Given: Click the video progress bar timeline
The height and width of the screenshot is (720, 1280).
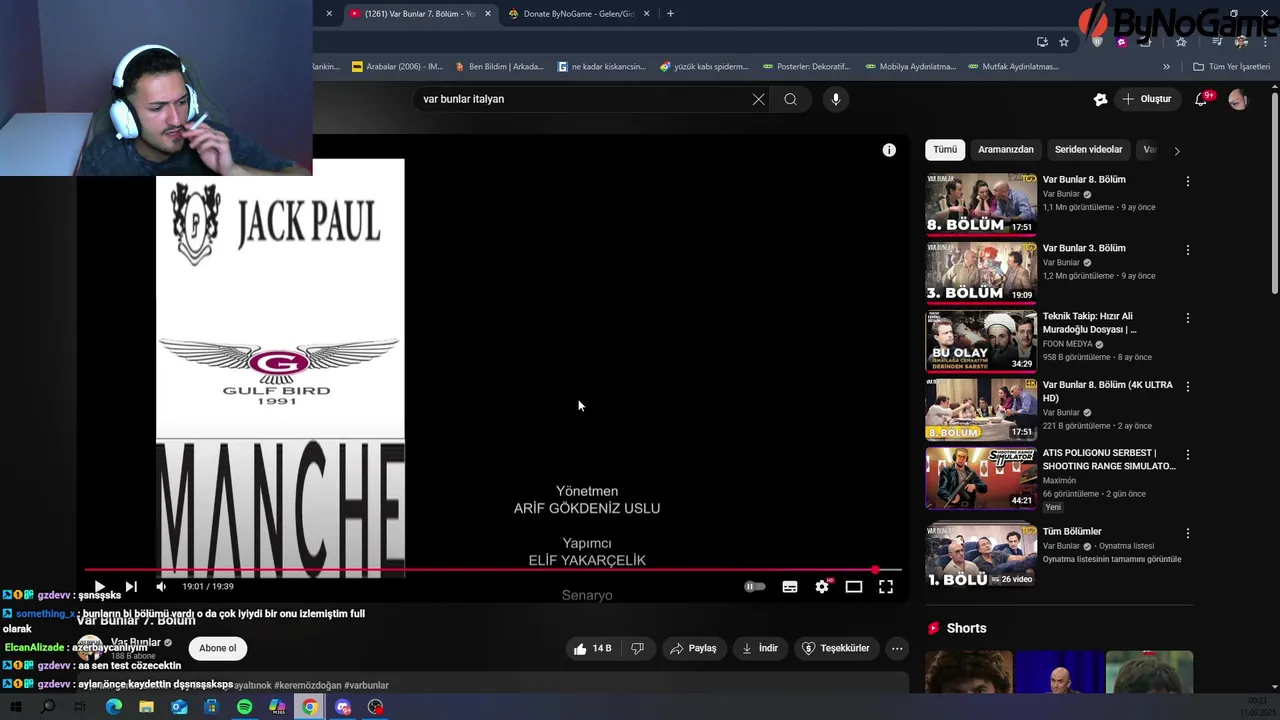Looking at the screenshot, I should click(493, 570).
